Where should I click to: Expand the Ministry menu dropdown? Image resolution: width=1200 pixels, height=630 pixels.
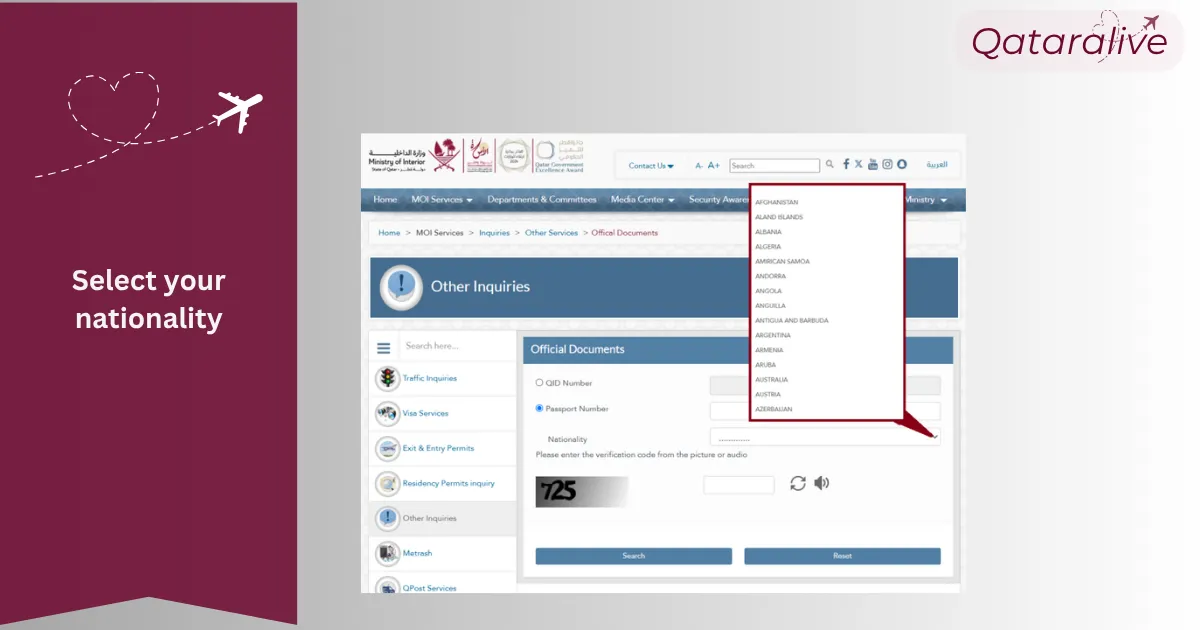pyautogui.click(x=926, y=200)
